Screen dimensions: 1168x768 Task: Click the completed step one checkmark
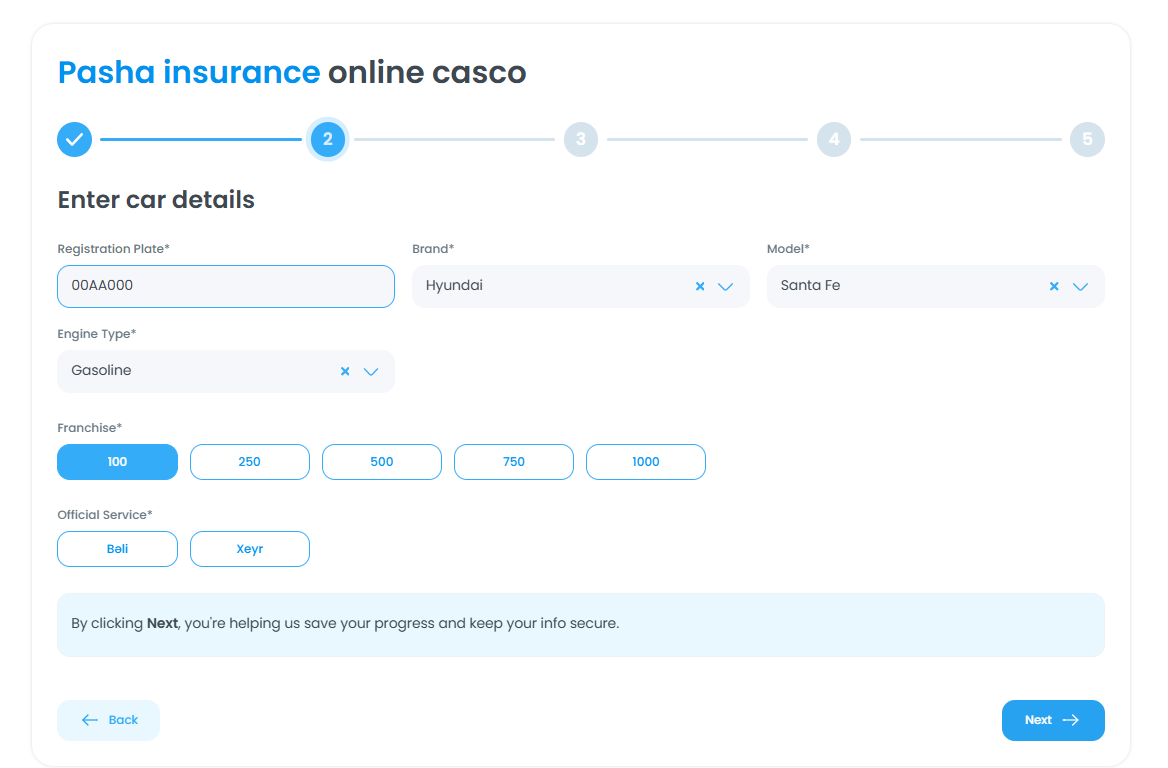tap(74, 140)
